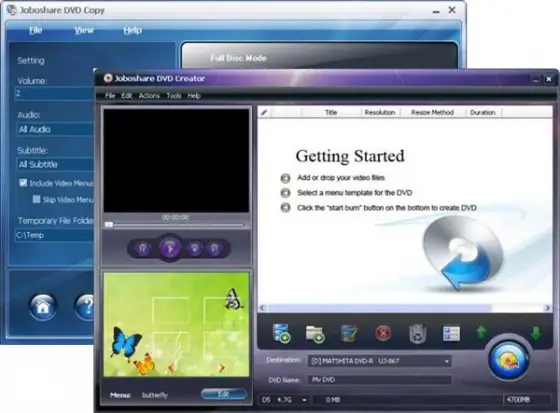
Task: Click the red remove item icon
Action: tap(383, 333)
